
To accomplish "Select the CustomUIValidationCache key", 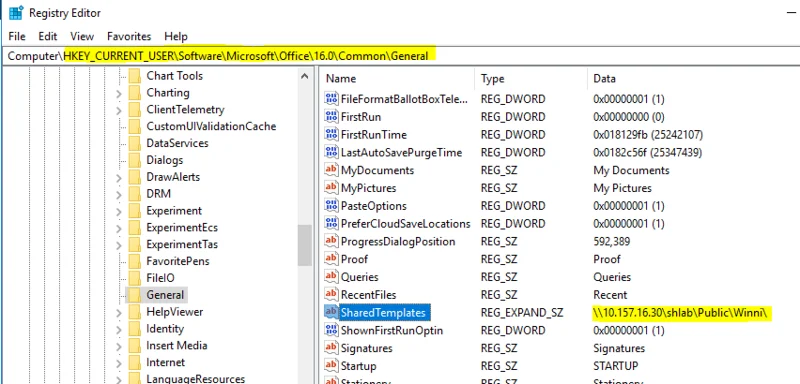I will point(211,126).
